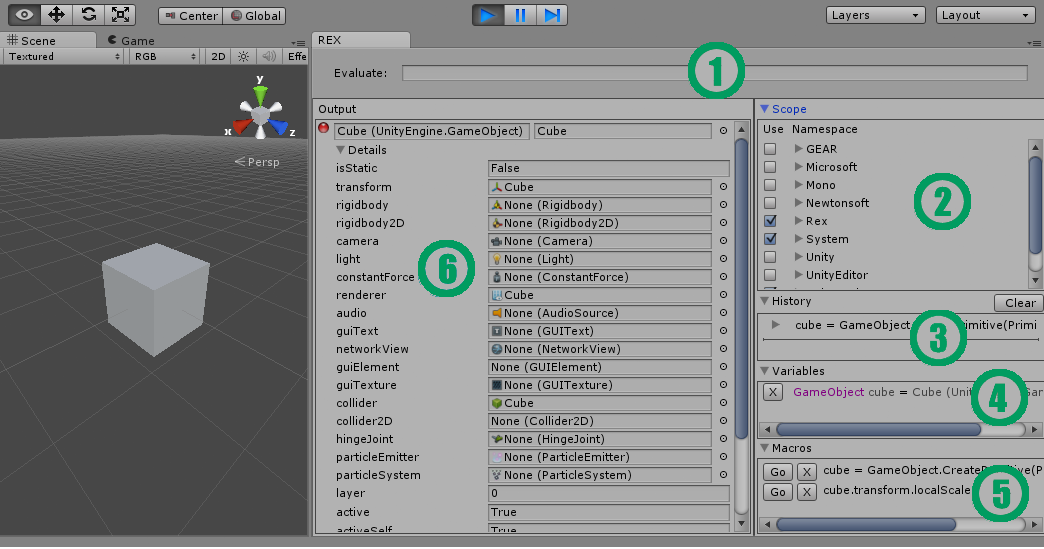Toggle the Global rotation mode button
This screenshot has width=1044, height=549.
(x=255, y=16)
